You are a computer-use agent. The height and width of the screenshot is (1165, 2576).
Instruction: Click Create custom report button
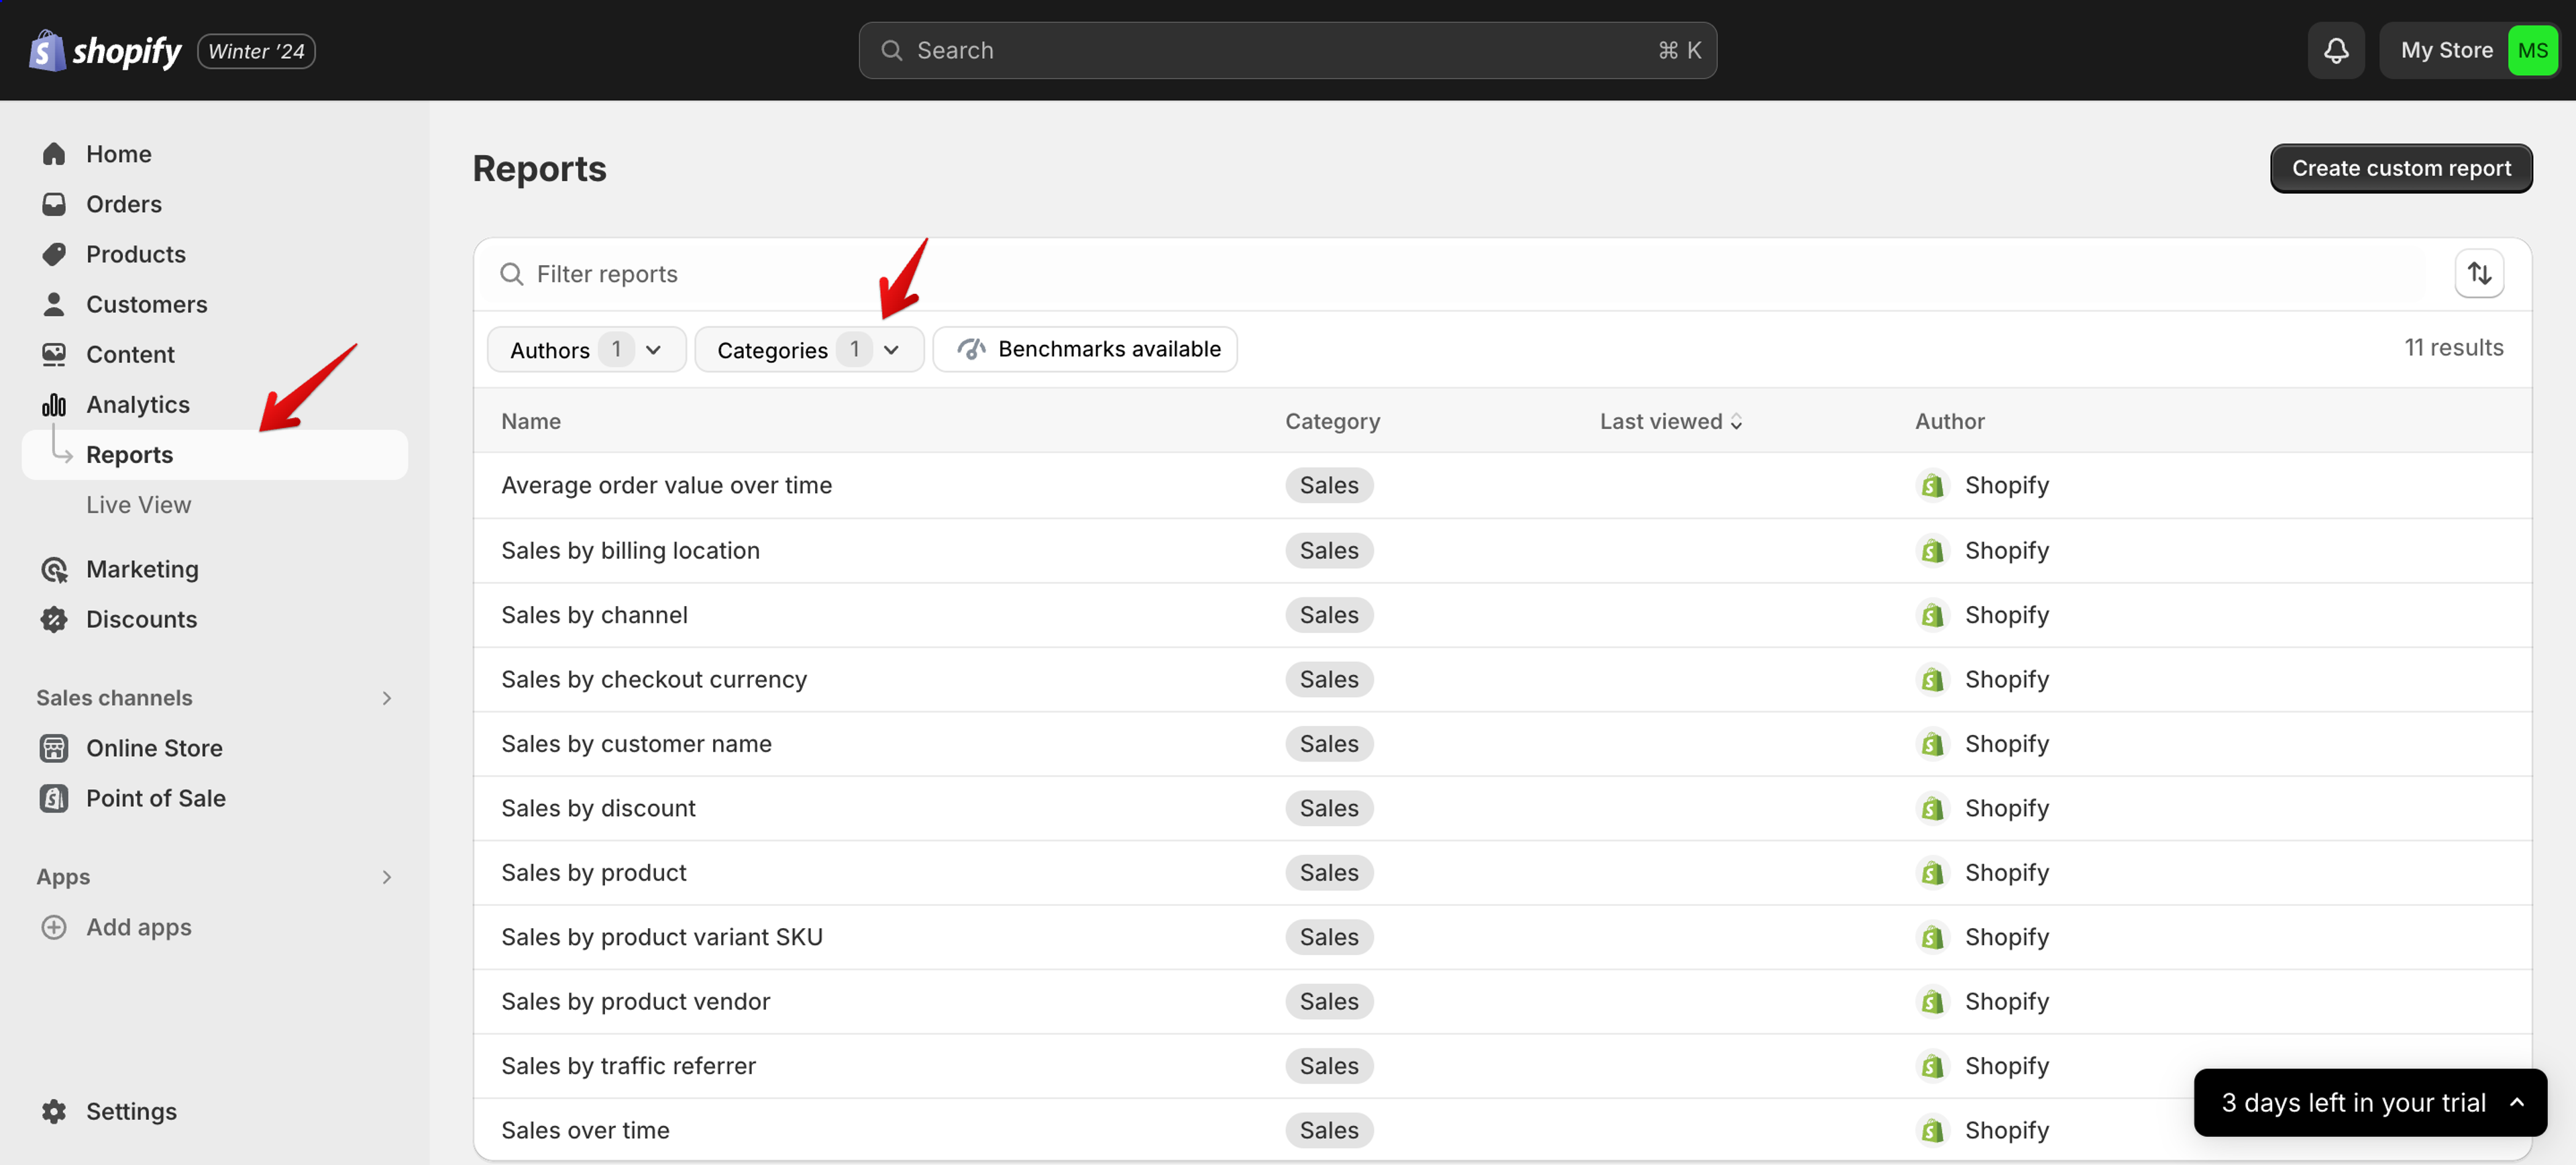click(2401, 168)
